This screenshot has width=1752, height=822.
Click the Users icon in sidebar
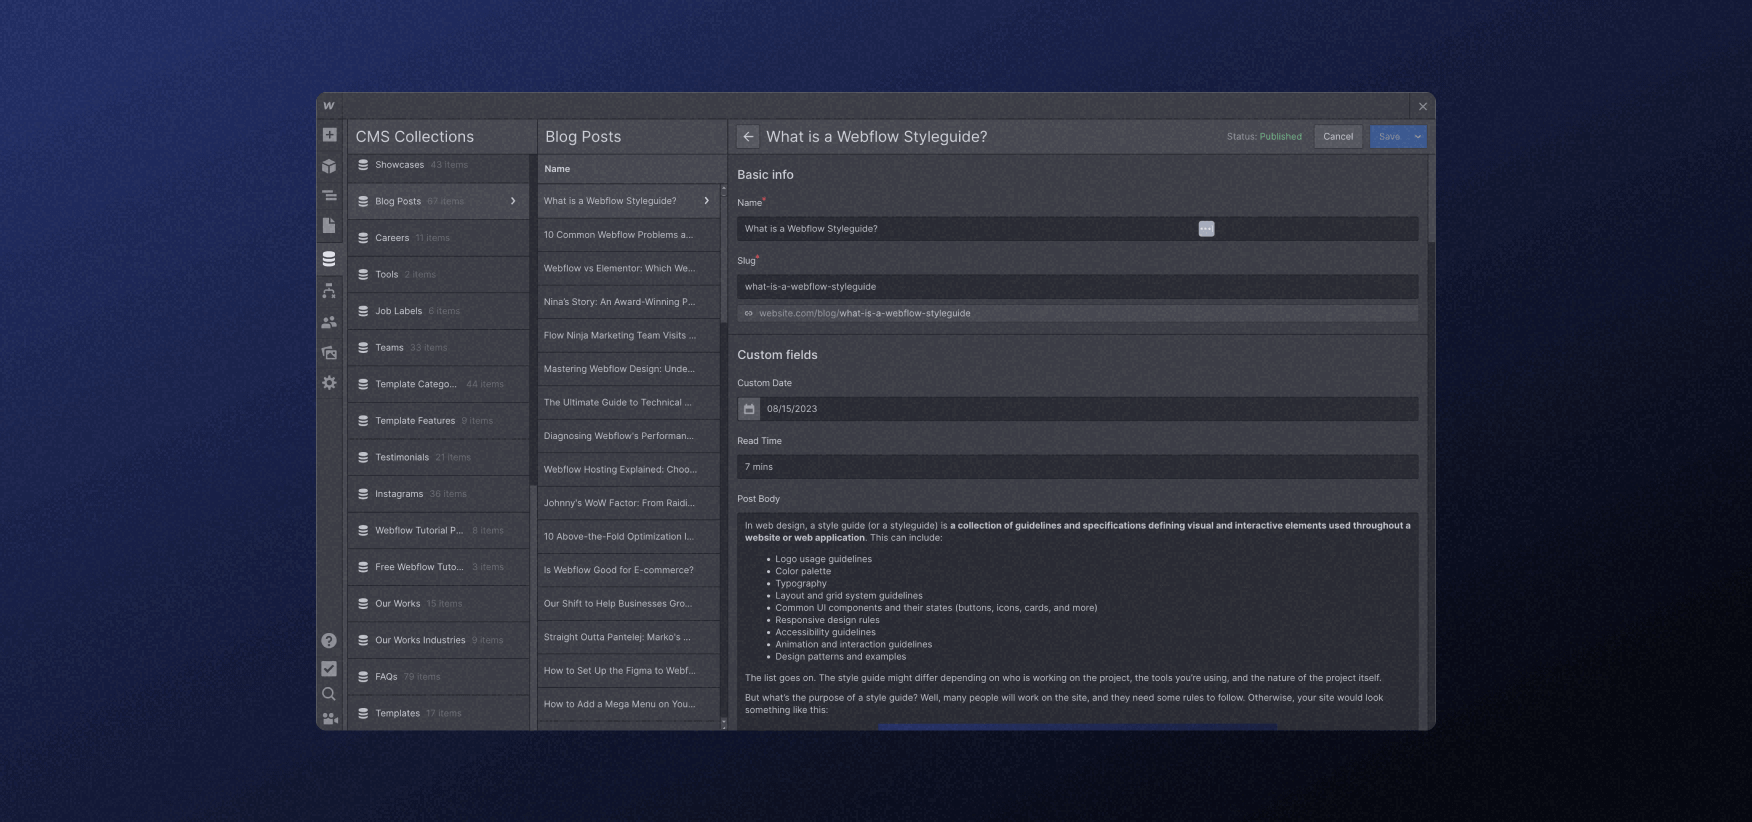(x=329, y=322)
